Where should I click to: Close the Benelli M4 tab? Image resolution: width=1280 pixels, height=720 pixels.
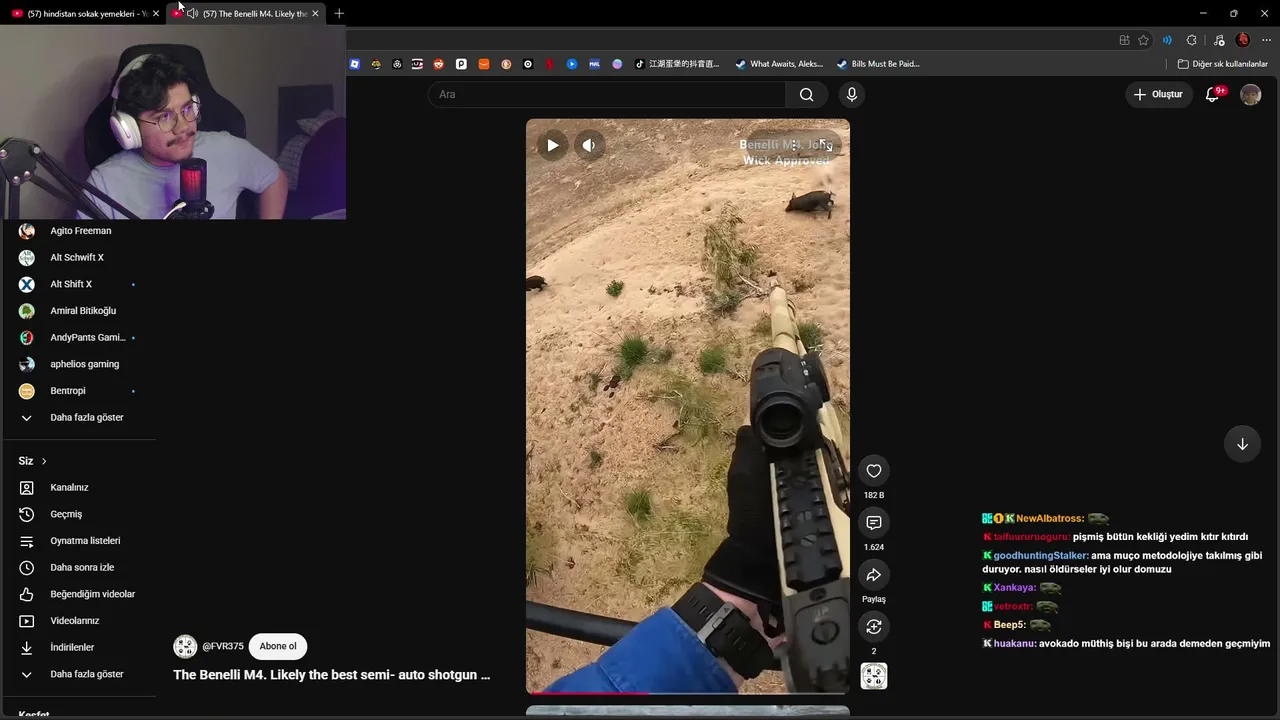coord(315,13)
